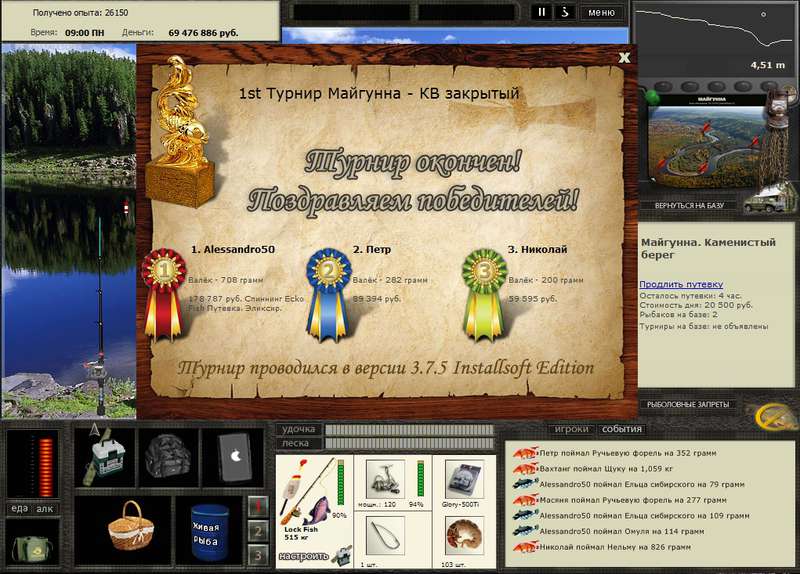
Task: Select event Ельца сибирского на 109 грамм
Action: [x=644, y=516]
